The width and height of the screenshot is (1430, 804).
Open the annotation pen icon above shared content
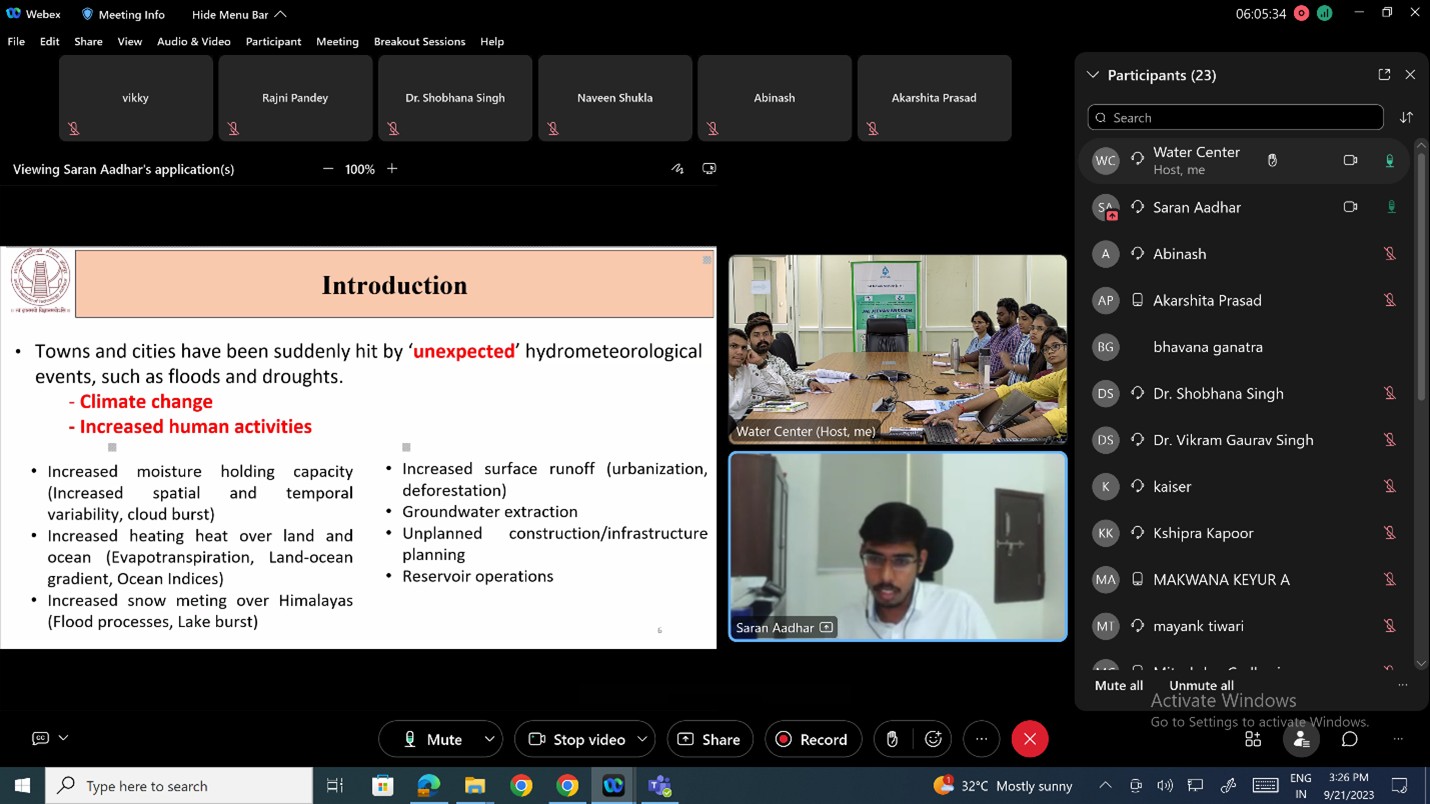(677, 169)
